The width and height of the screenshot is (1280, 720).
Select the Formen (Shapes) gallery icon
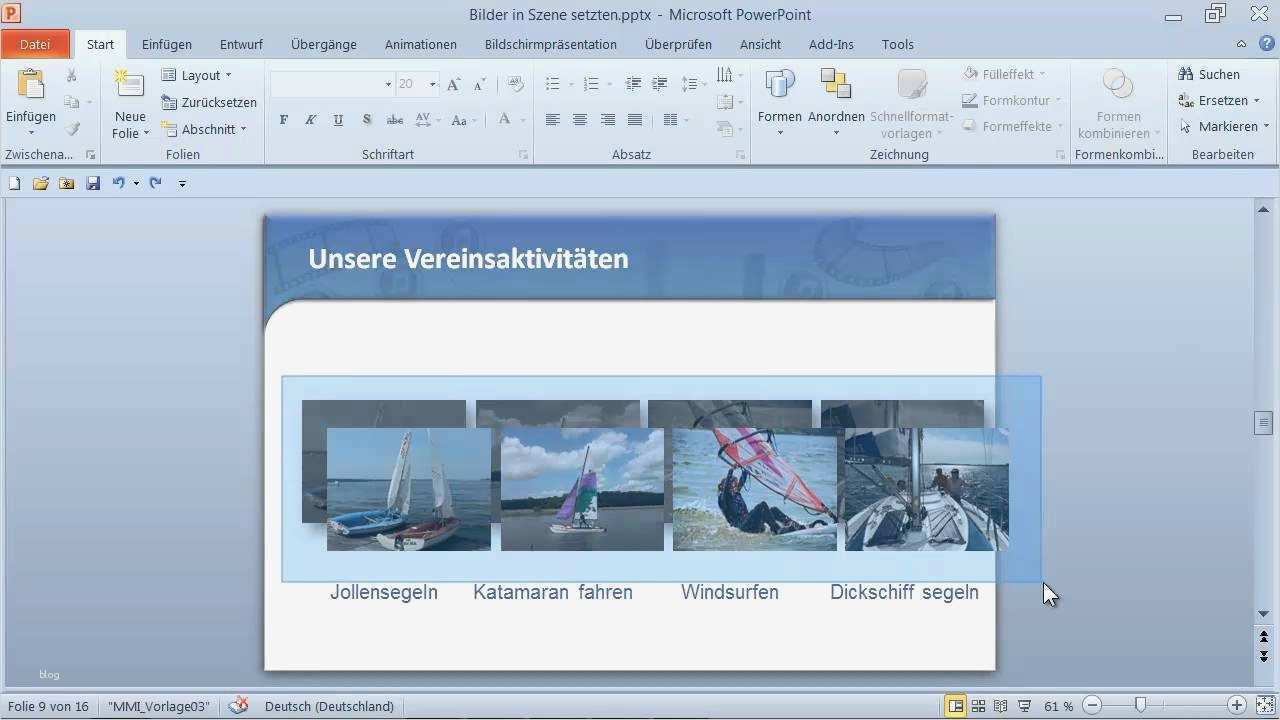pyautogui.click(x=779, y=83)
